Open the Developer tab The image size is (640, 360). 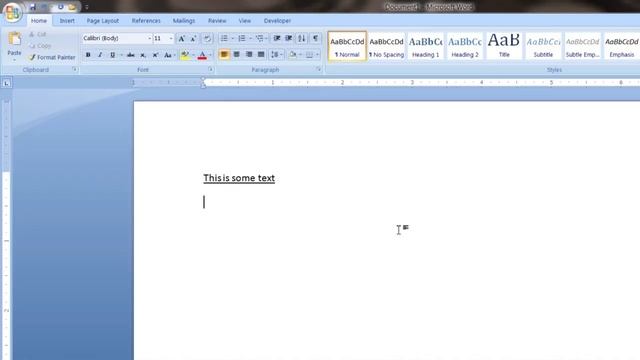pos(277,21)
